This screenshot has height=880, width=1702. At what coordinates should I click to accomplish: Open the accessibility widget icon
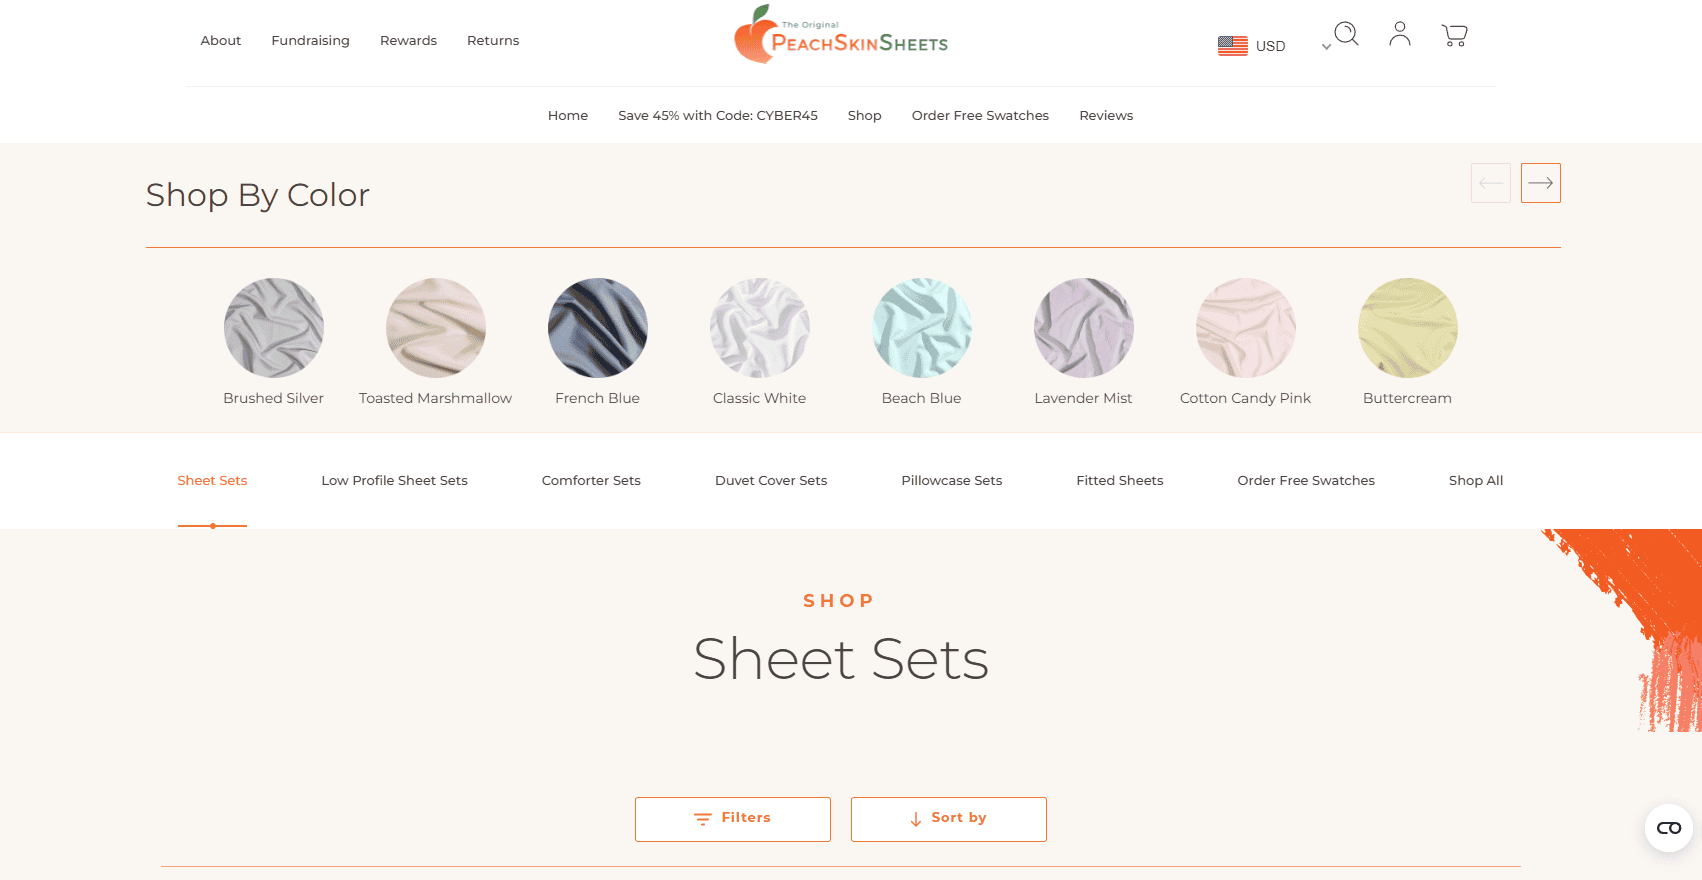[1669, 828]
